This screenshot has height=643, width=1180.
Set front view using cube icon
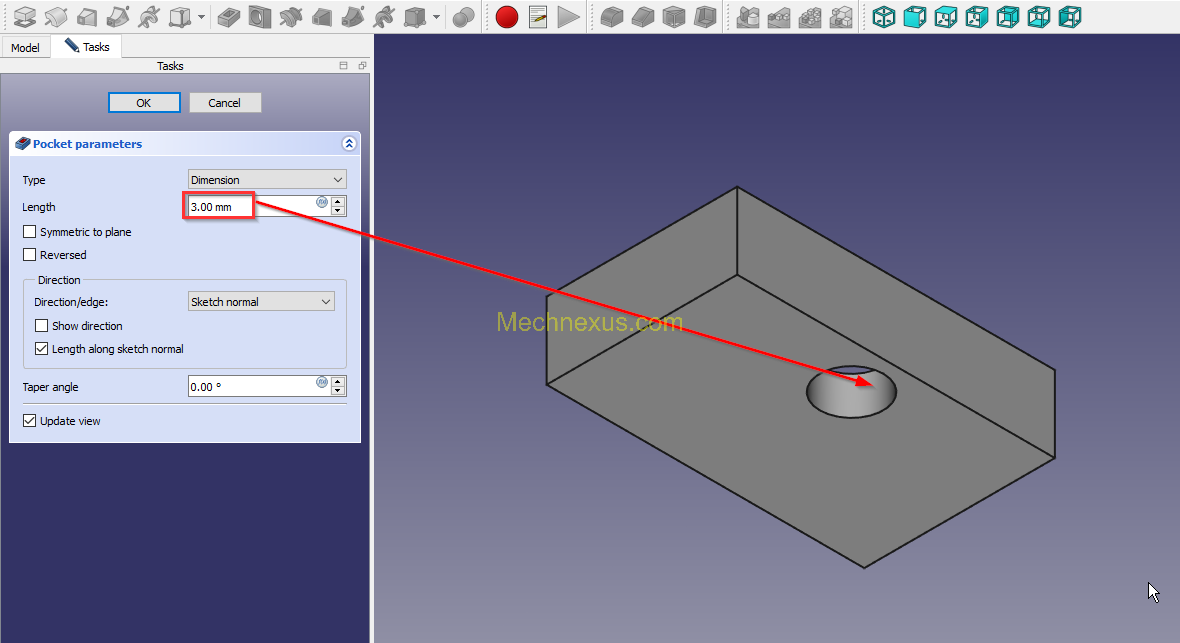click(914, 17)
